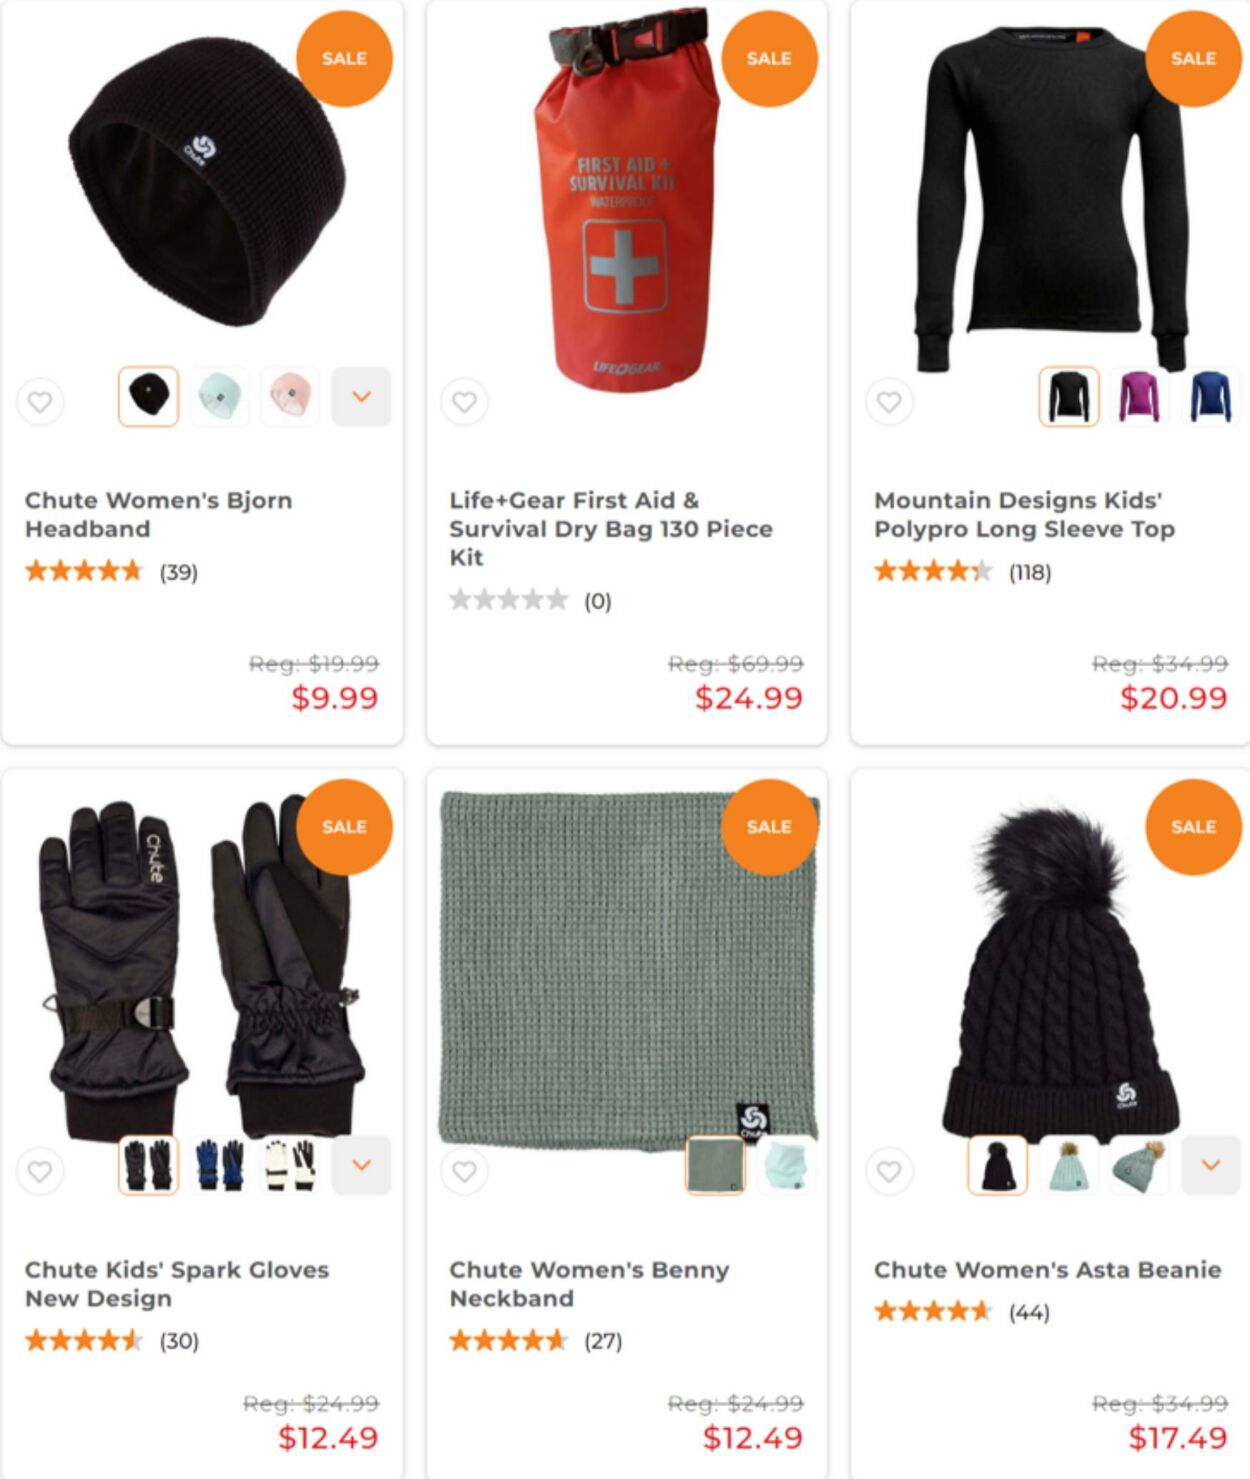Select the white Spark Gloves swatch
The height and width of the screenshot is (1479, 1250).
[x=290, y=1165]
